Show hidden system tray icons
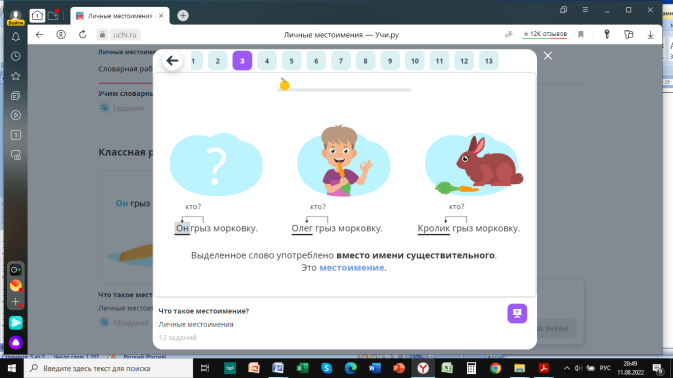 (x=567, y=368)
